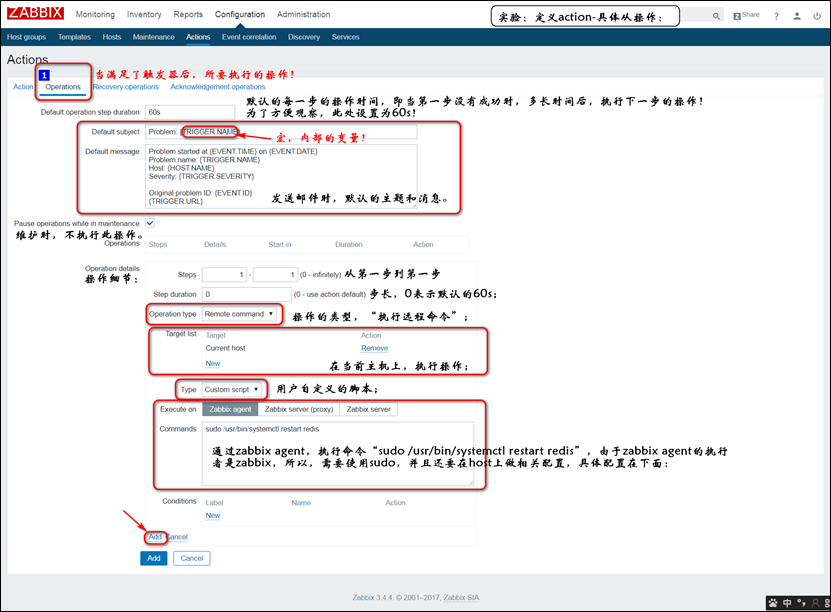Click the paw icon in the input method bar
Viewport: 831px width, 612px height.
(x=773, y=603)
